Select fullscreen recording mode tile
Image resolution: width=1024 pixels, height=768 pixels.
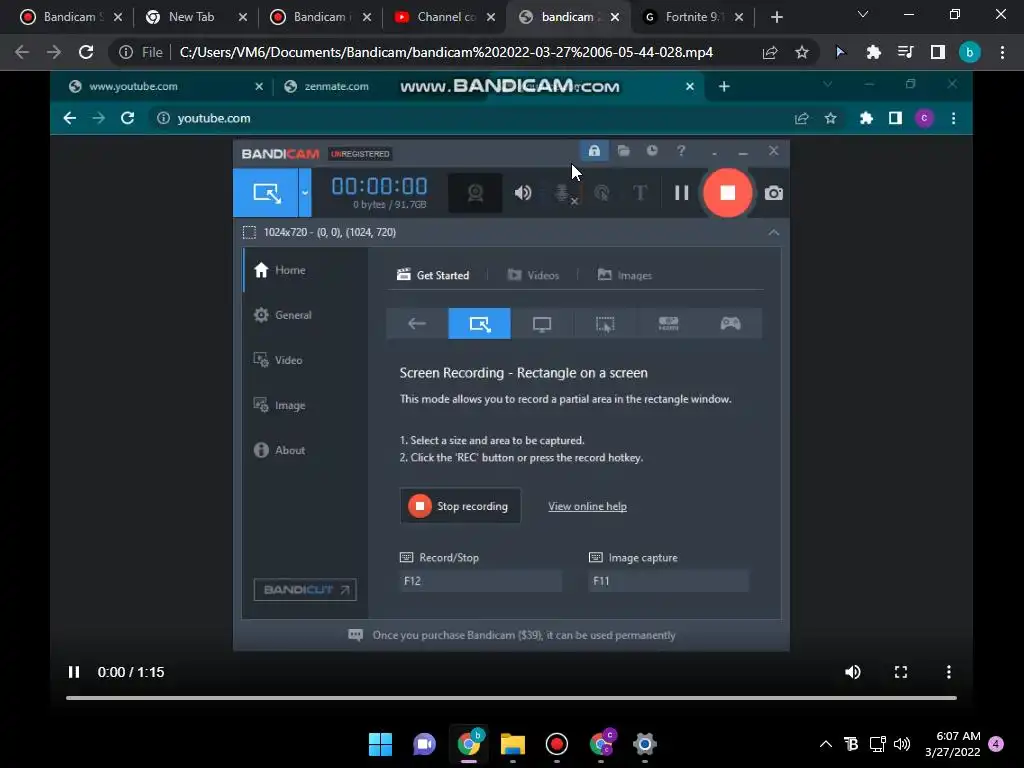[542, 323]
